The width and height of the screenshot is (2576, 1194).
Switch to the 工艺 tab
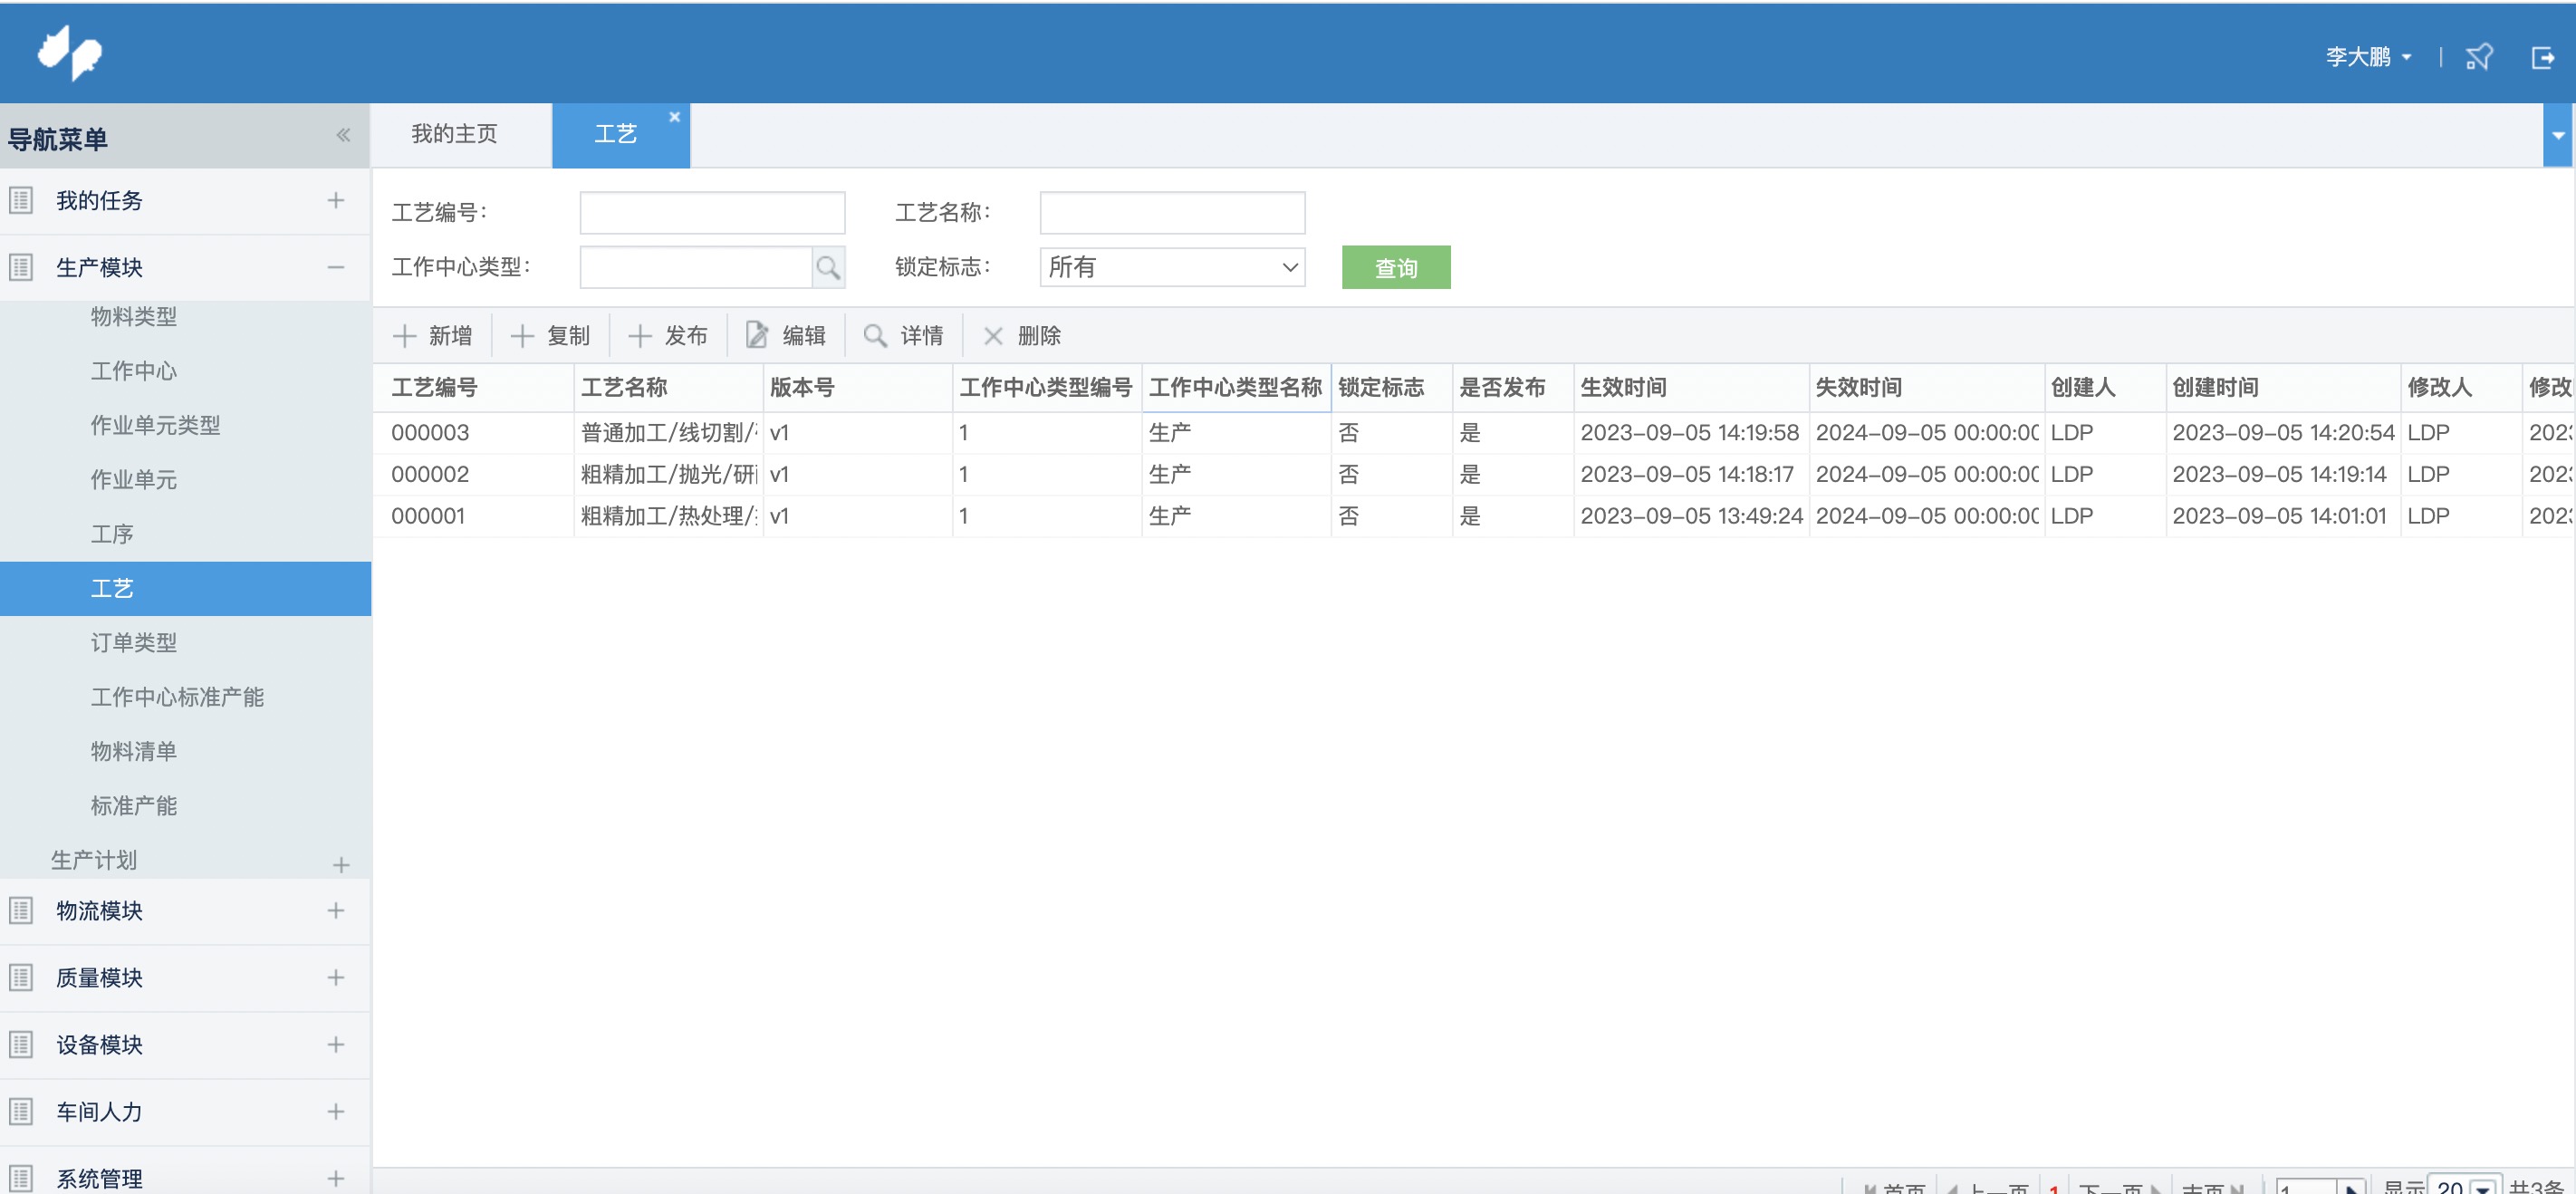click(x=616, y=134)
